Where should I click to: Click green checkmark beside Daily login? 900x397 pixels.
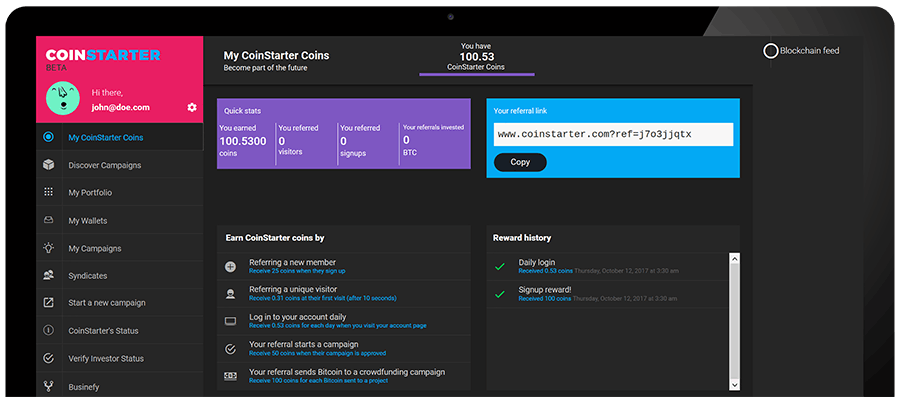tap(499, 267)
